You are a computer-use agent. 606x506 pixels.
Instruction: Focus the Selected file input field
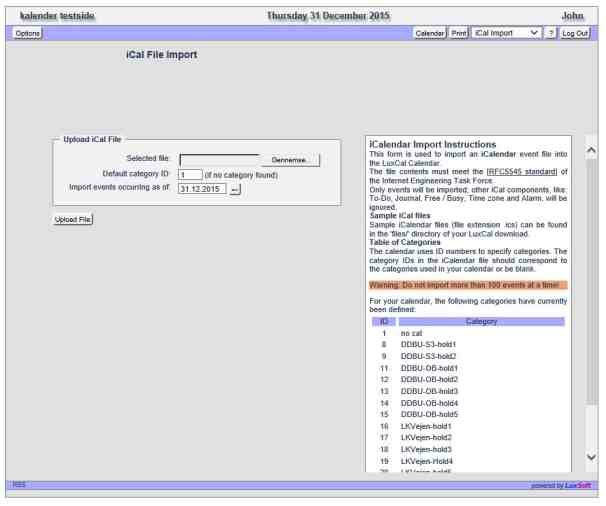coord(219,160)
